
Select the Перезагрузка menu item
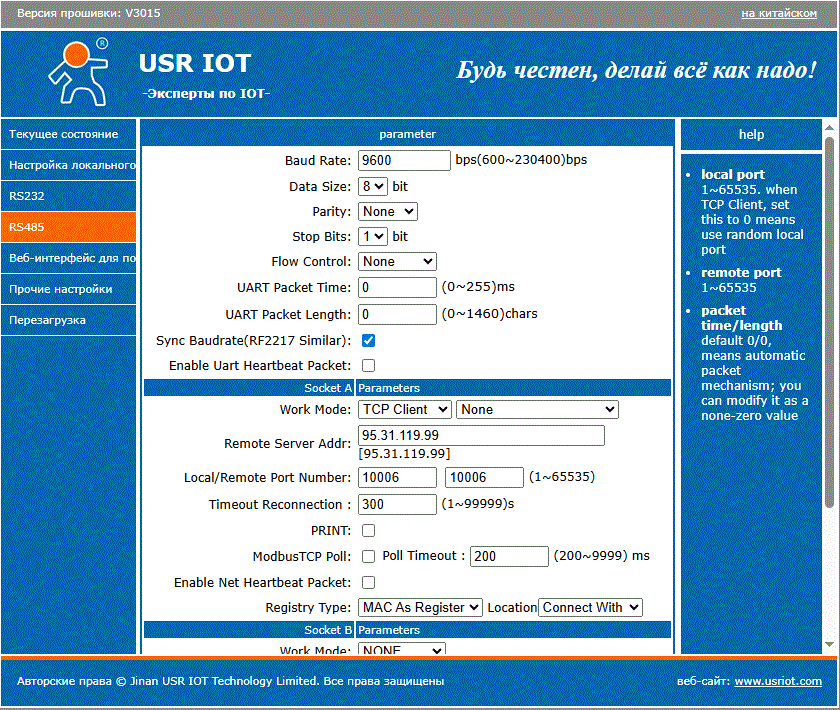point(68,320)
